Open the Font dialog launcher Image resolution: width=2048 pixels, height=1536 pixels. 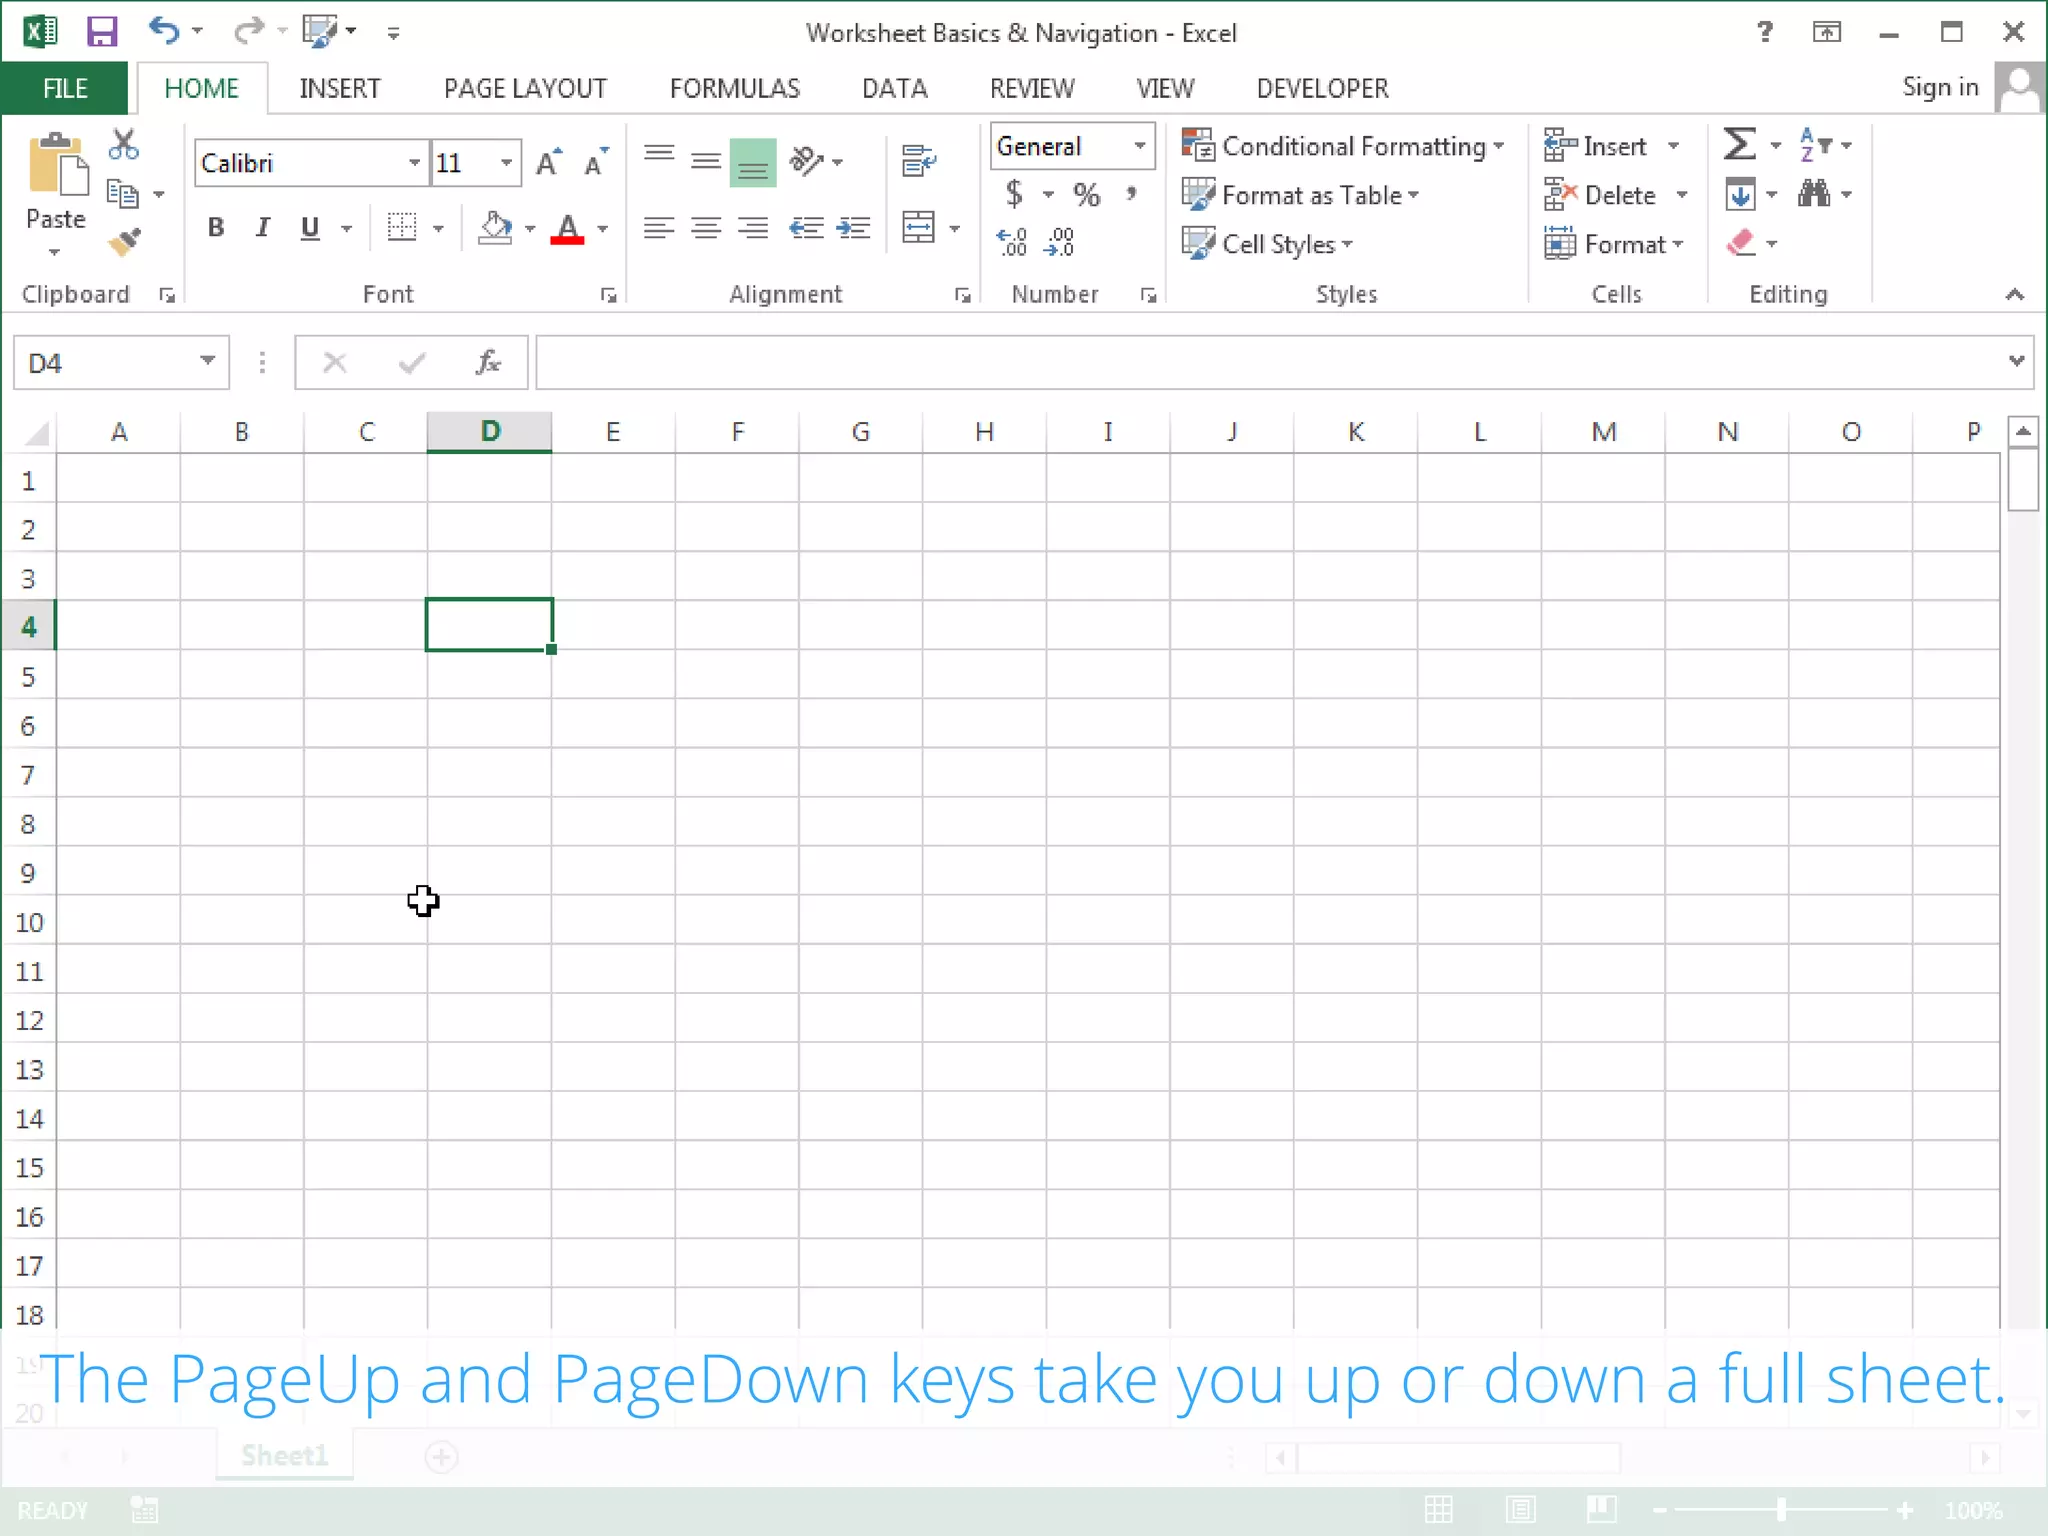608,295
